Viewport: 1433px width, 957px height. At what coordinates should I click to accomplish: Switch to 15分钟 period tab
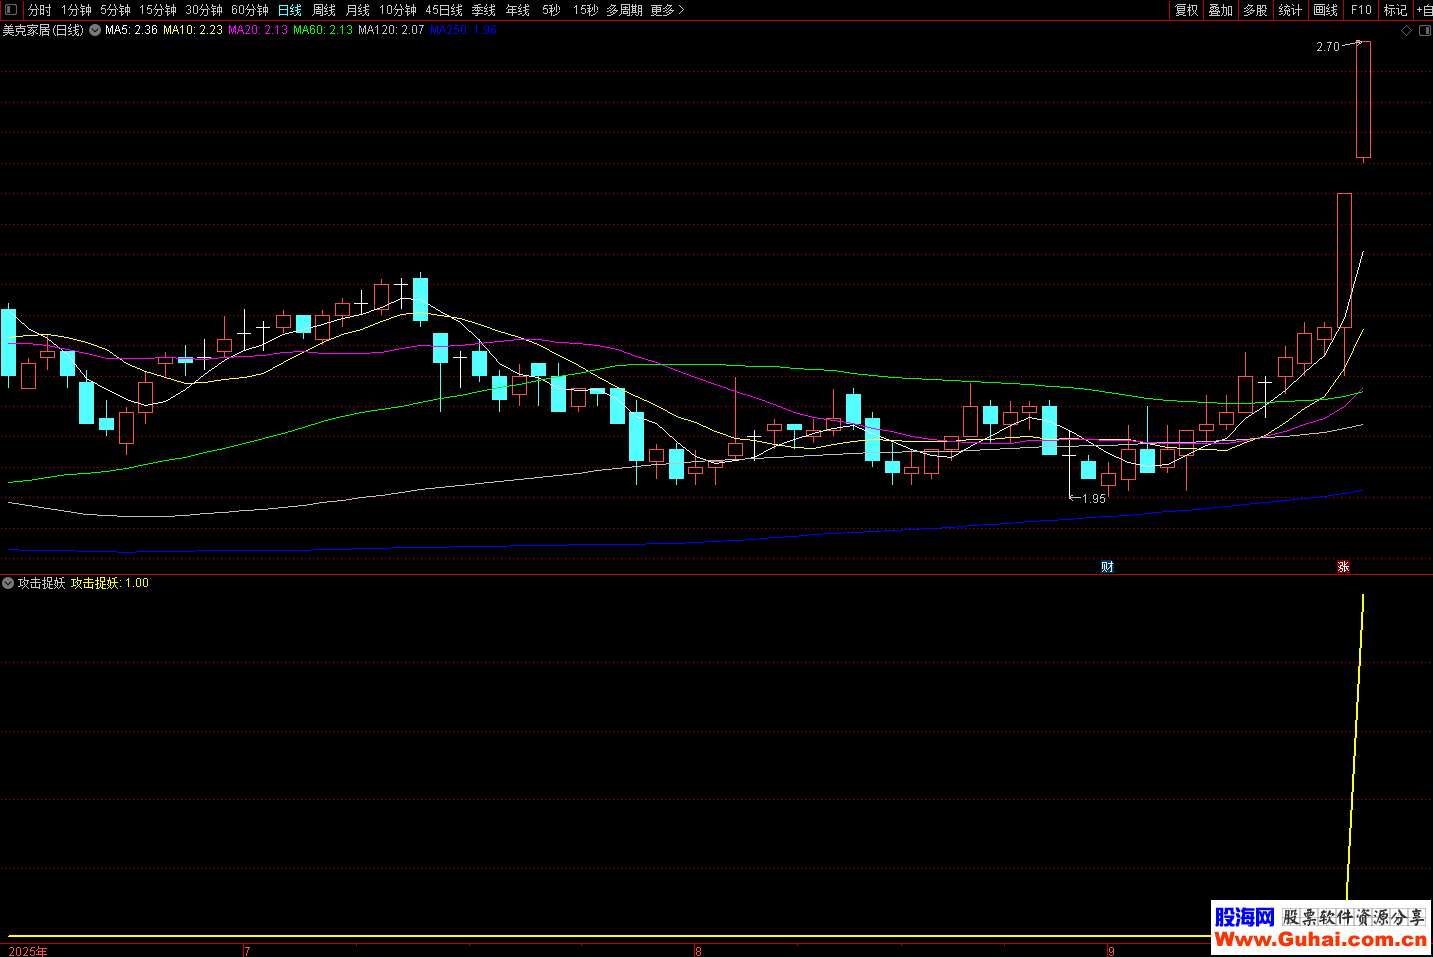tap(158, 10)
